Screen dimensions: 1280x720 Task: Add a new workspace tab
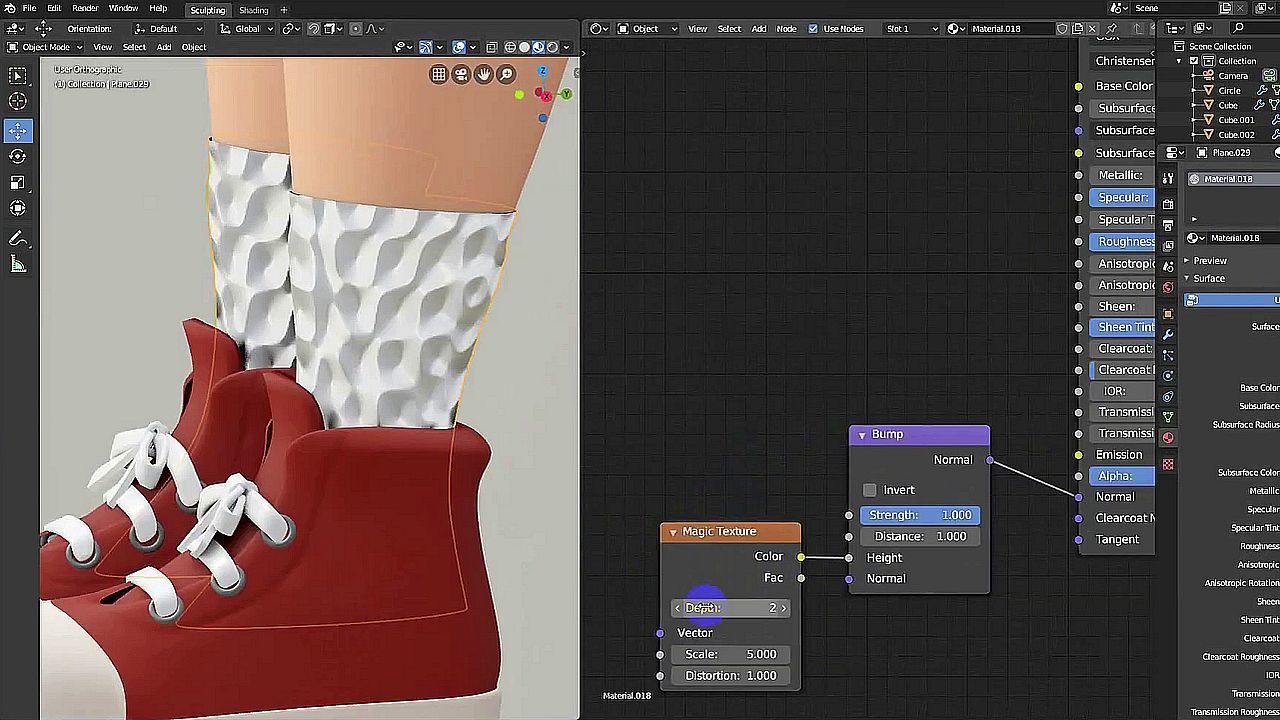pyautogui.click(x=284, y=10)
